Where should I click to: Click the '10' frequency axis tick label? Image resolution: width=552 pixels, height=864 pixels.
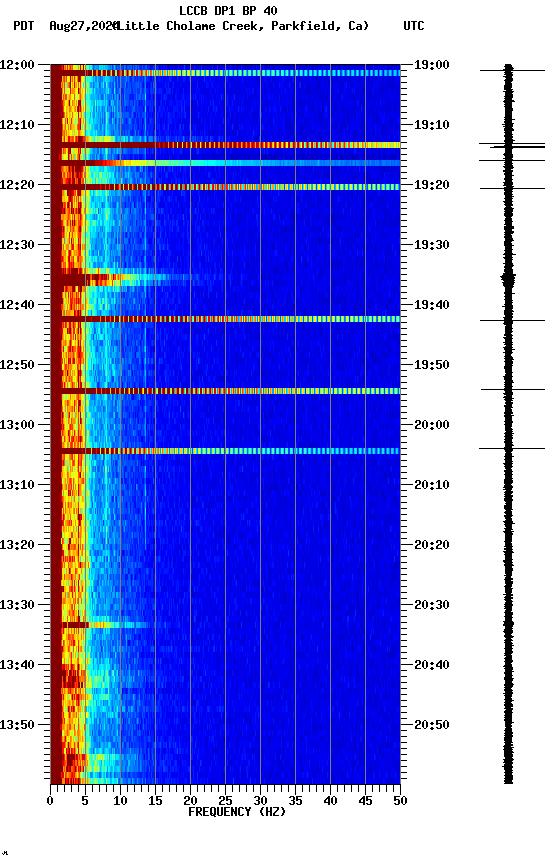coord(120,801)
